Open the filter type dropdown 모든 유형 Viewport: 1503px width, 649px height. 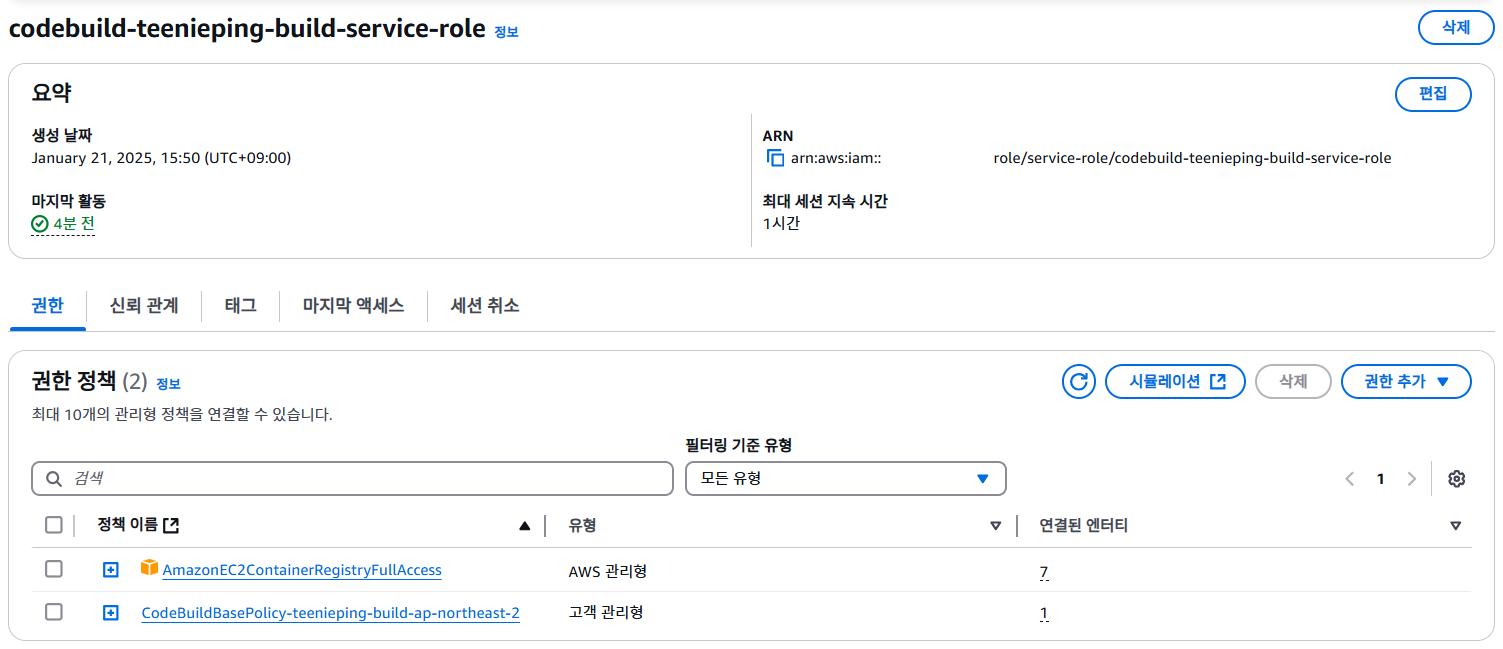tap(845, 479)
